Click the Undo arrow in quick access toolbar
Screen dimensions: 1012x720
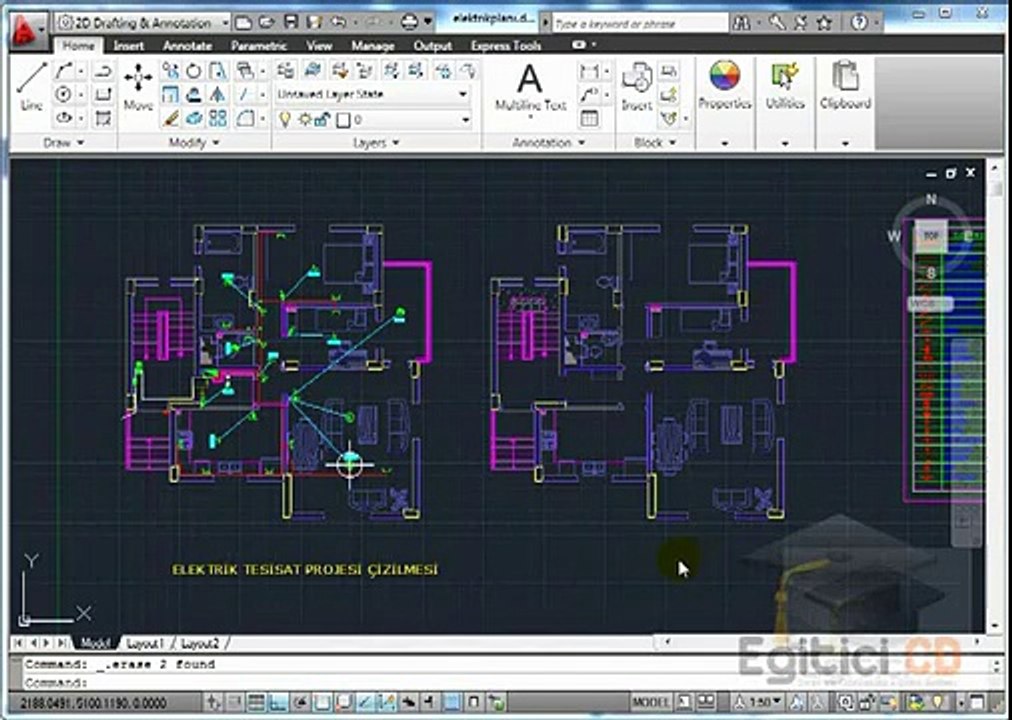(338, 23)
